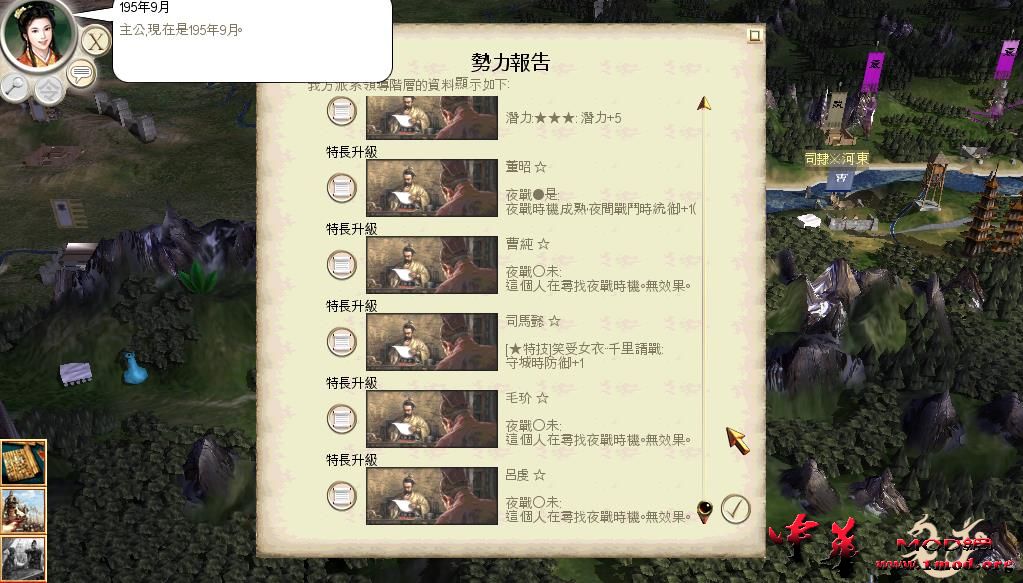Click the scroll-up arrow of the report
The height and width of the screenshot is (583, 1023).
tap(703, 103)
